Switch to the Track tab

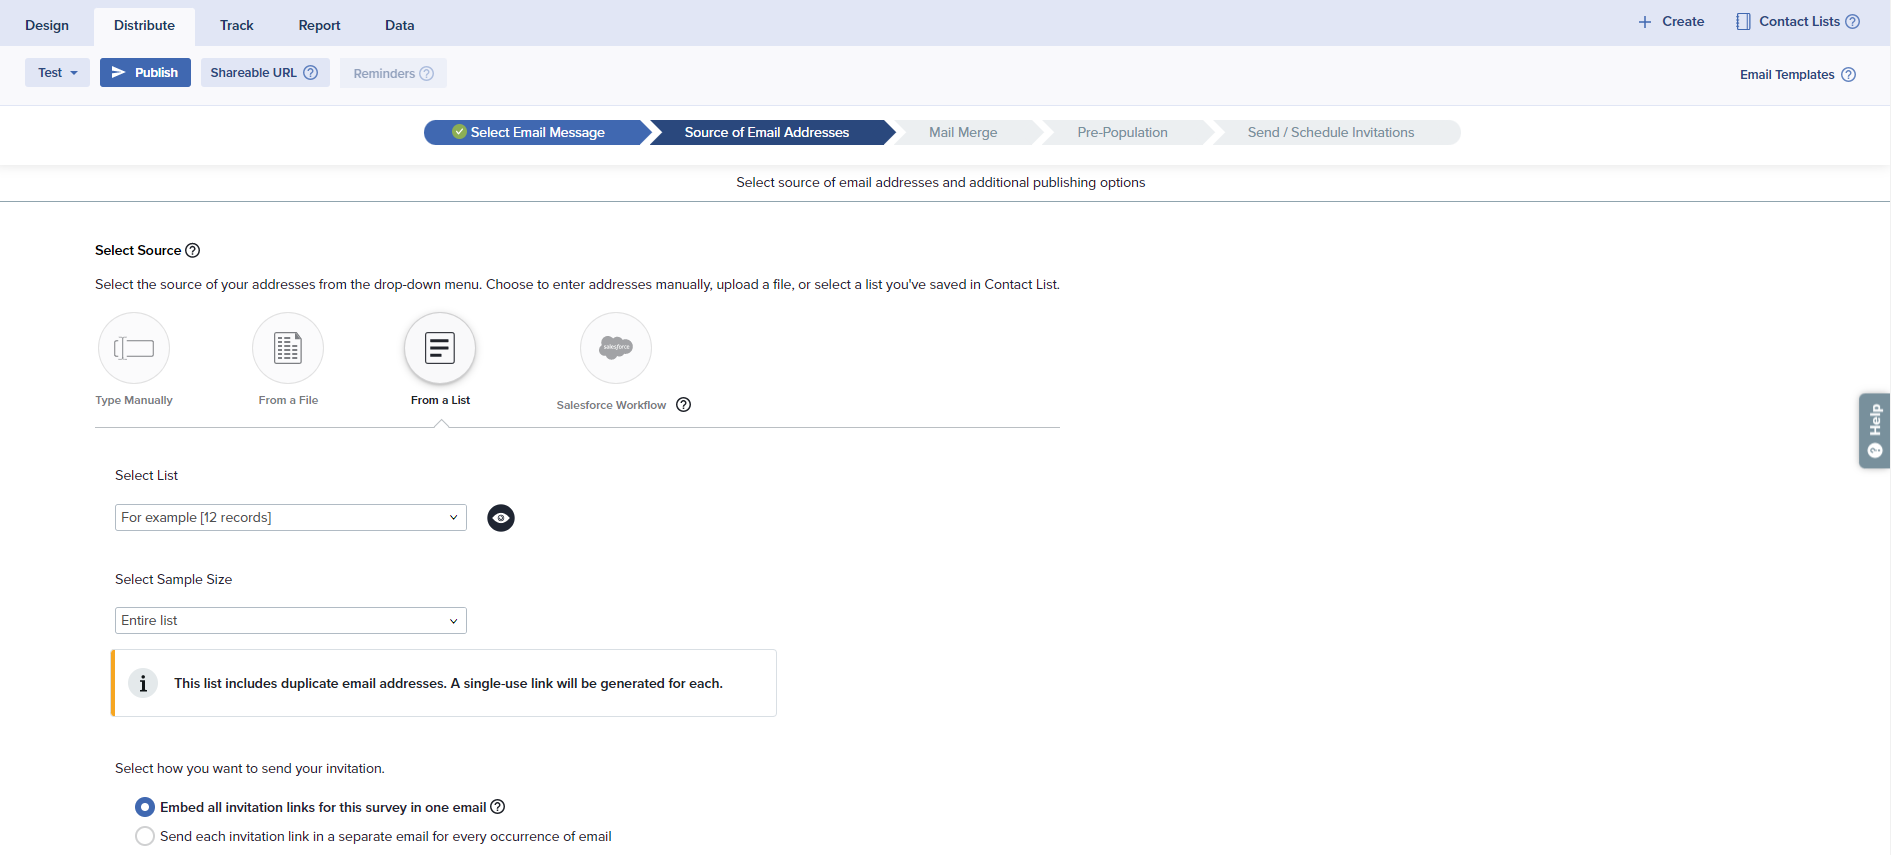click(237, 26)
